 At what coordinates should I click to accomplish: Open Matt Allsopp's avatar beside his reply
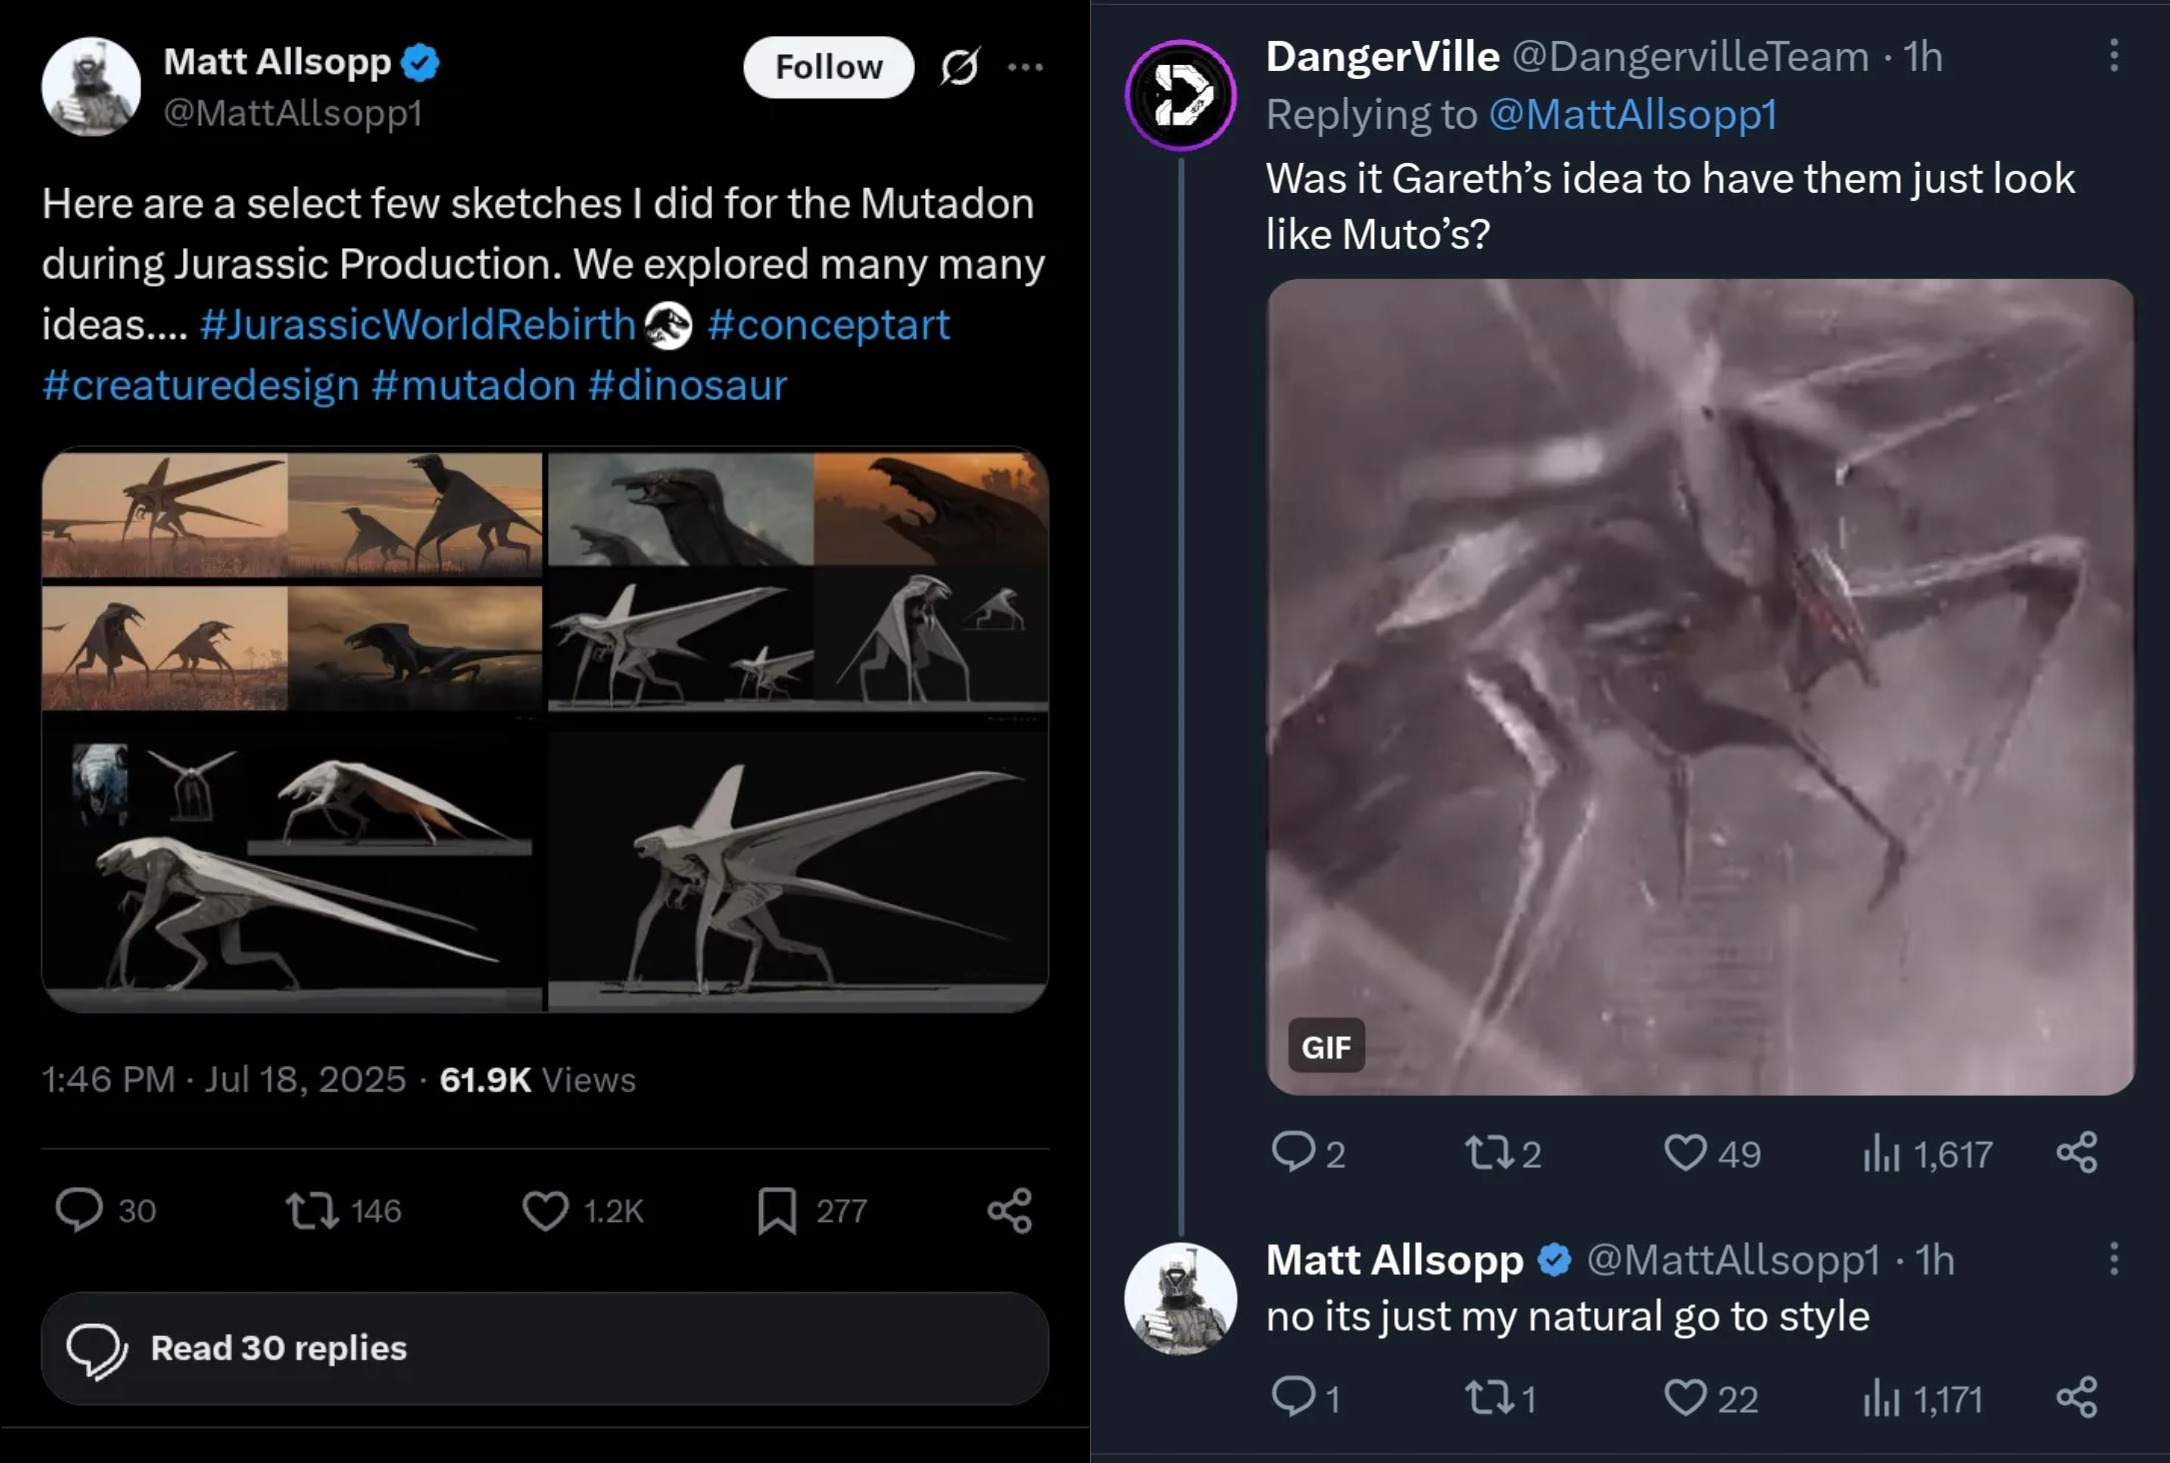[x=1181, y=1299]
